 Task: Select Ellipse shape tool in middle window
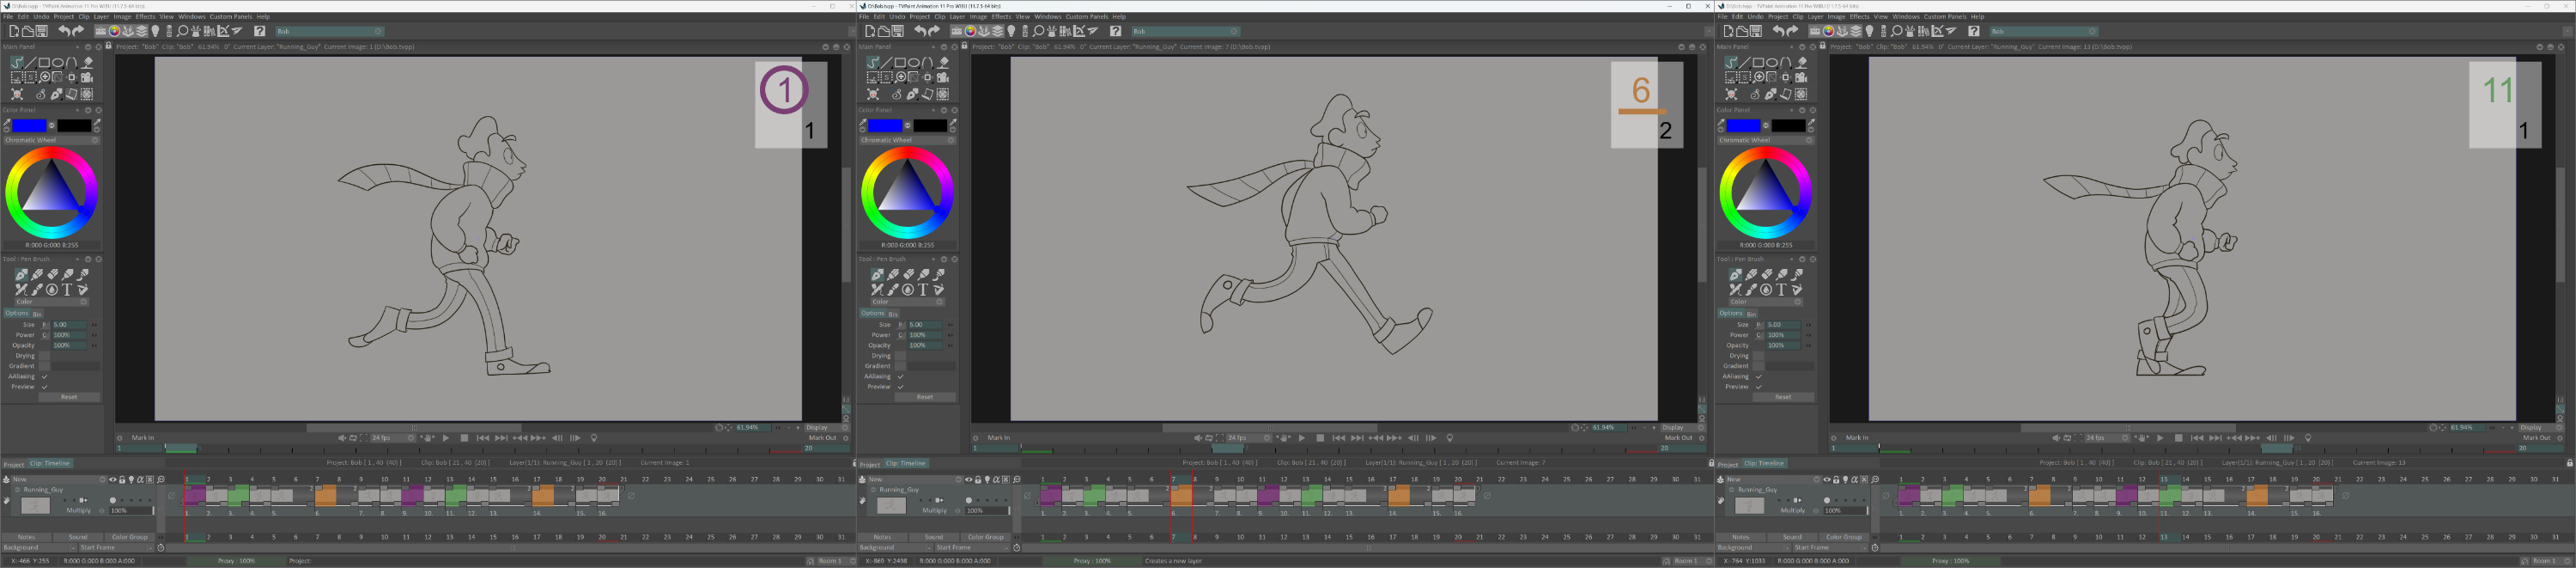914,62
